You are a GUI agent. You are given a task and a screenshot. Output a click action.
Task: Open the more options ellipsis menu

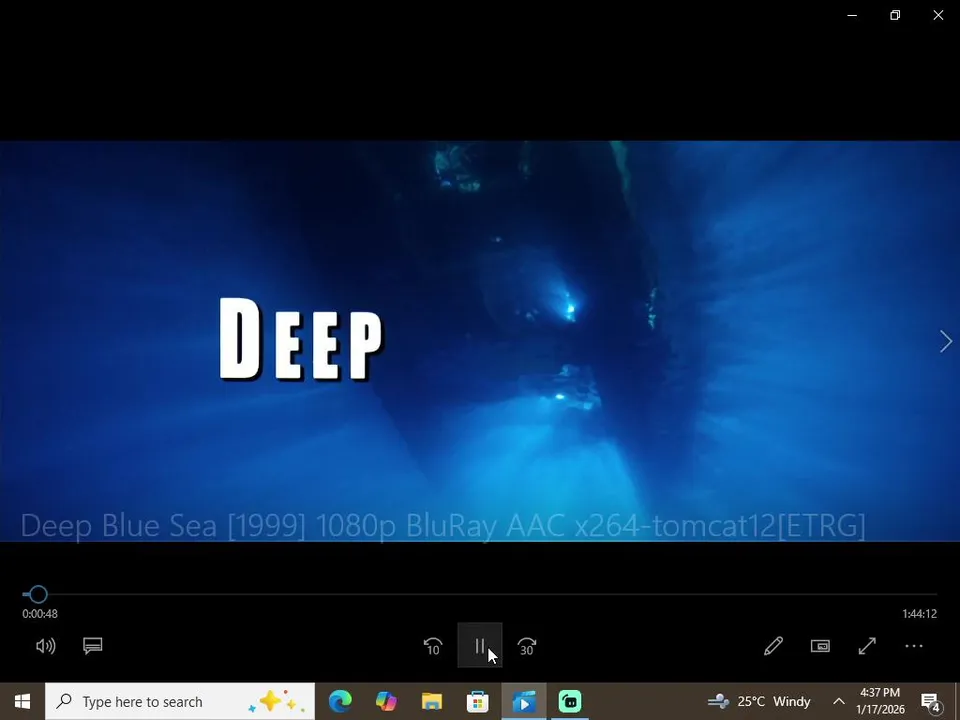pyautogui.click(x=913, y=646)
